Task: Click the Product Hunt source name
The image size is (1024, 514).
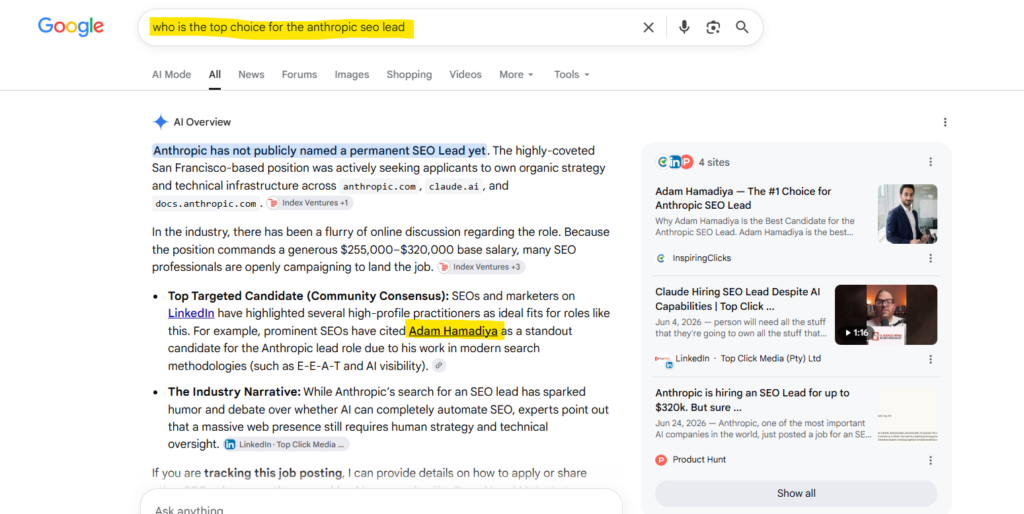Action: (x=699, y=460)
